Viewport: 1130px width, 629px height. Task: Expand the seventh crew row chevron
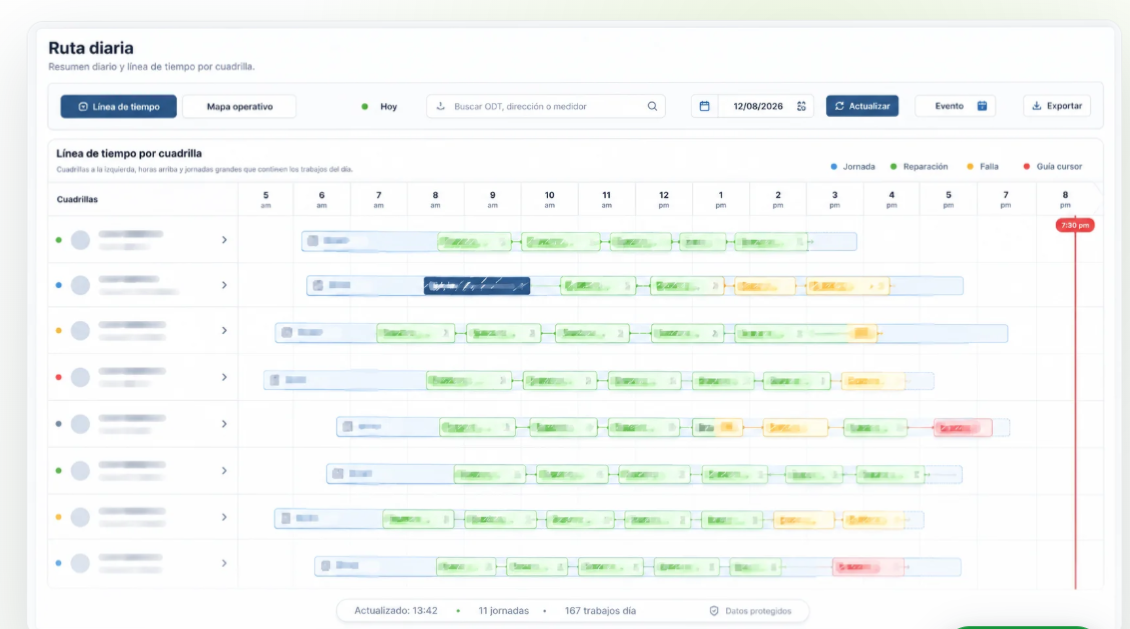(x=224, y=517)
